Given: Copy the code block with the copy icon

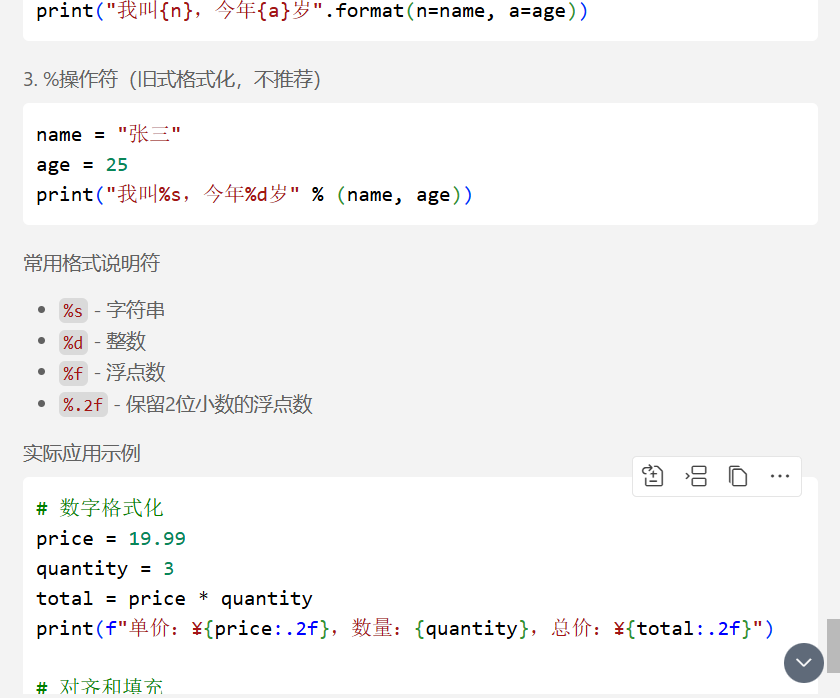Looking at the screenshot, I should pos(738,476).
